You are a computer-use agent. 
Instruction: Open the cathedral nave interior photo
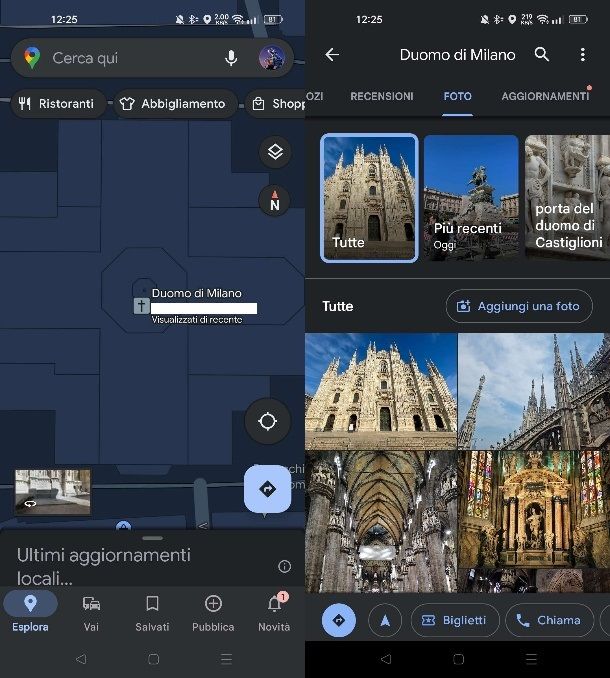[x=381, y=521]
